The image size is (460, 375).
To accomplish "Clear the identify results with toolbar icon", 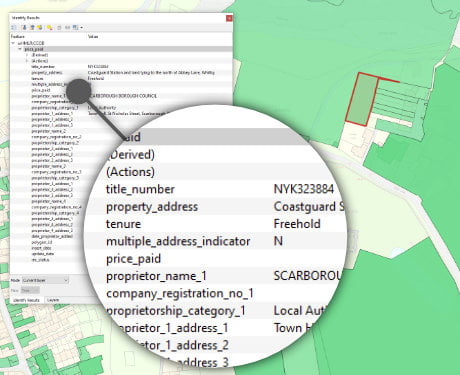I will 50,28.
